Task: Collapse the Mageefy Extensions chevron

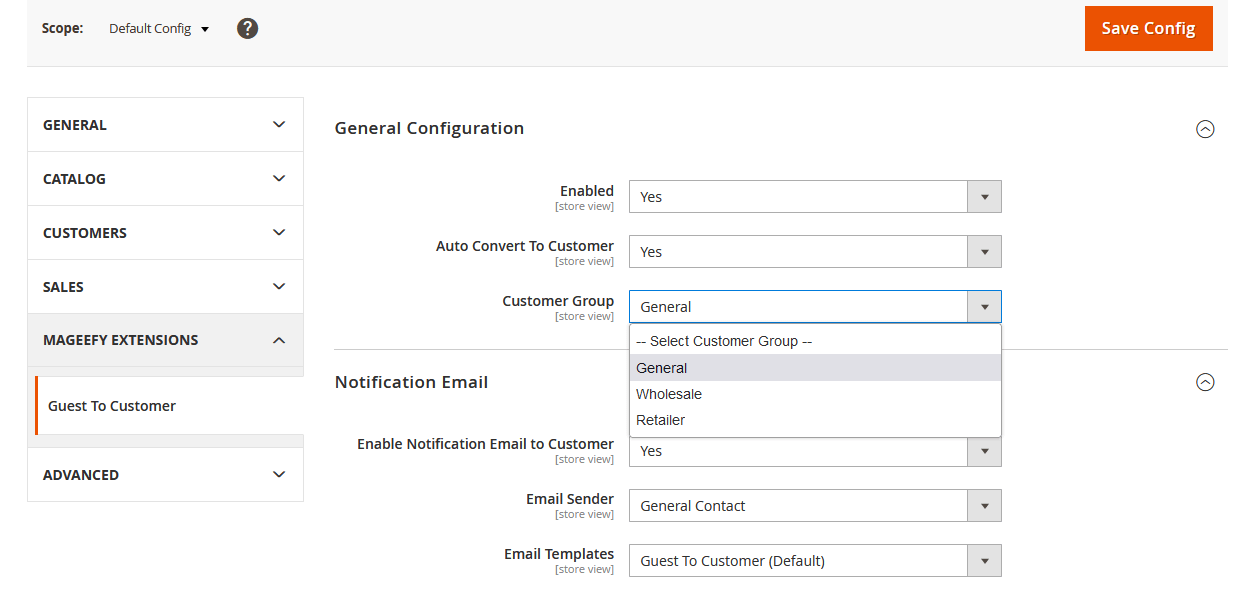Action: pyautogui.click(x=279, y=340)
